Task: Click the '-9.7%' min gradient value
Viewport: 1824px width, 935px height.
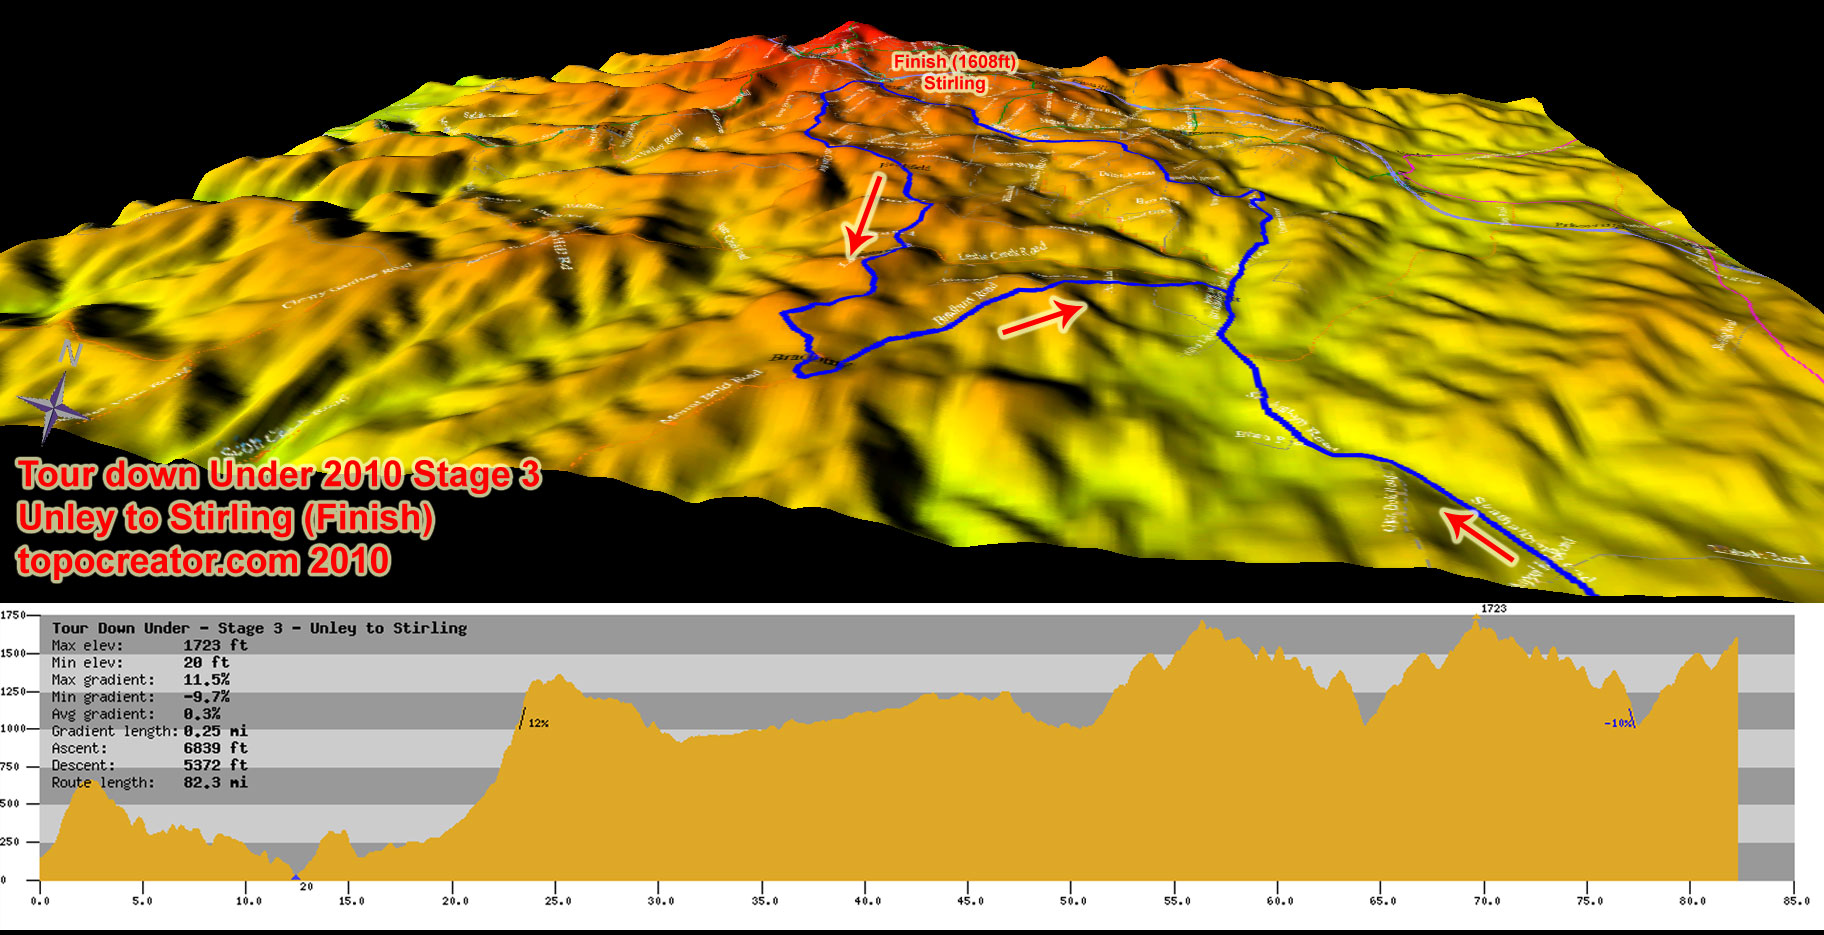Action: pyautogui.click(x=206, y=696)
